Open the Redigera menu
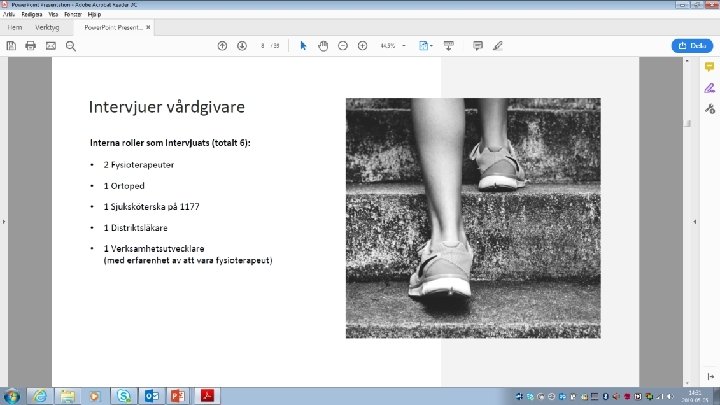This screenshot has height=405, width=720. [30, 16]
